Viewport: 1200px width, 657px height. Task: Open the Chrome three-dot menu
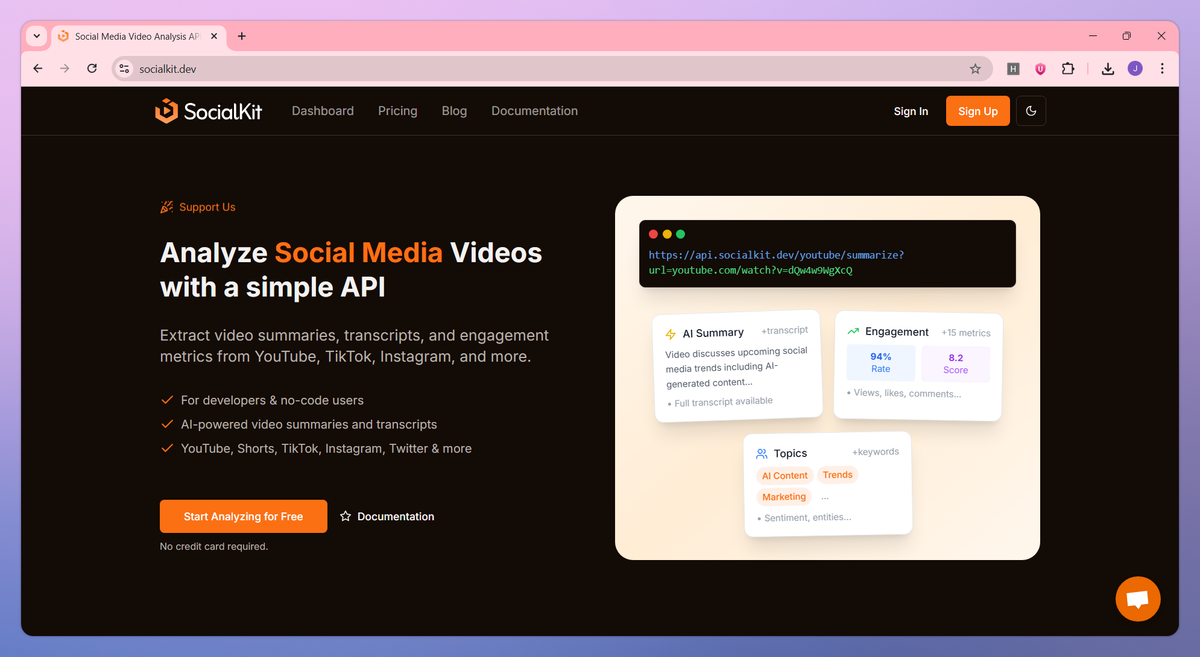[x=1162, y=69]
